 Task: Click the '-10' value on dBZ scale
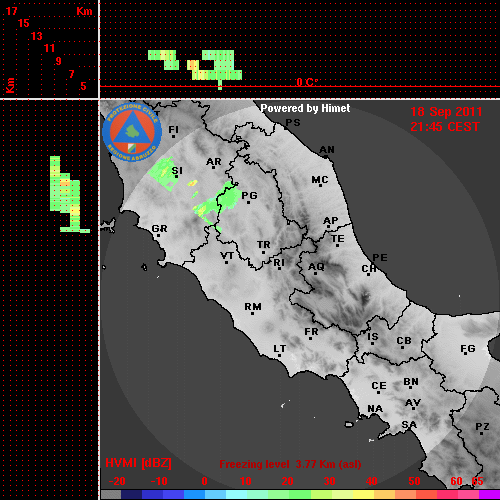coord(159,481)
